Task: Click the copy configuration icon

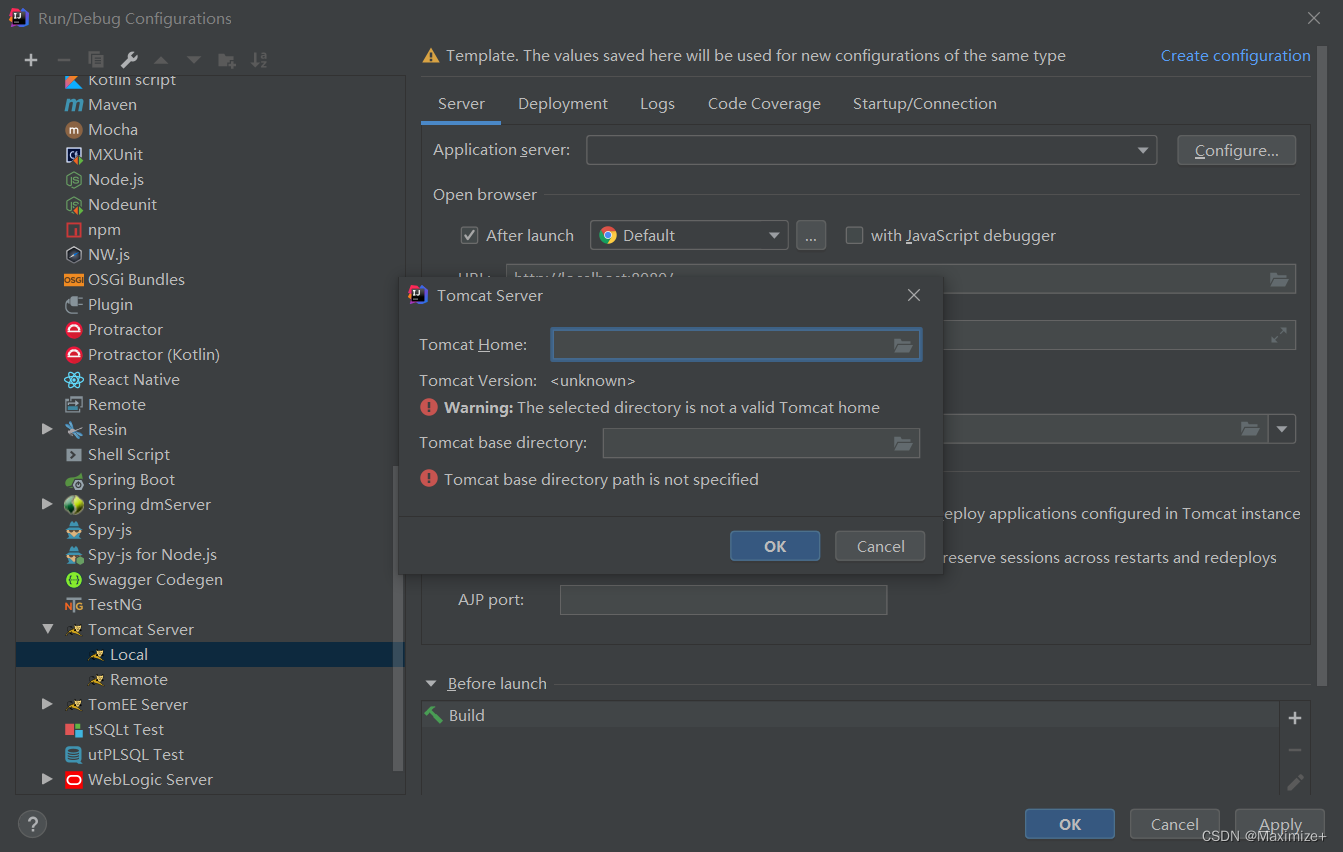Action: 96,60
